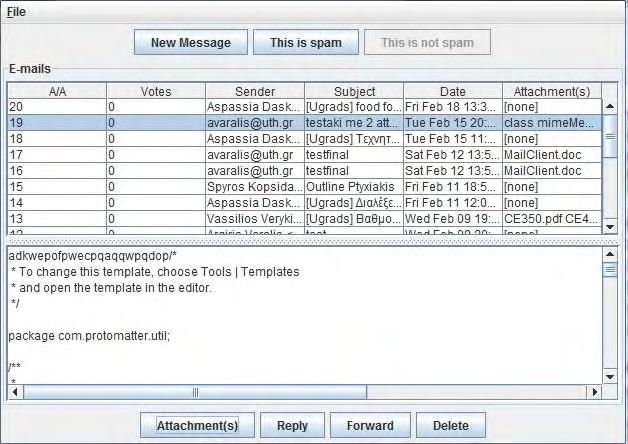Click the 'Sat Feb 12 13:5...' date in row 17
The width and height of the screenshot is (628, 444).
453,155
